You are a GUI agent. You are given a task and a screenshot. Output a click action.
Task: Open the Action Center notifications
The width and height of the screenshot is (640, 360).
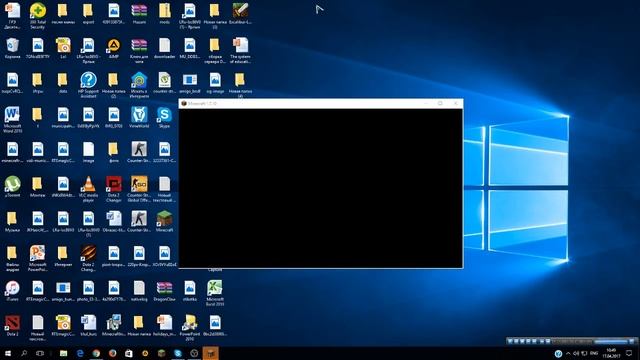pos(629,353)
